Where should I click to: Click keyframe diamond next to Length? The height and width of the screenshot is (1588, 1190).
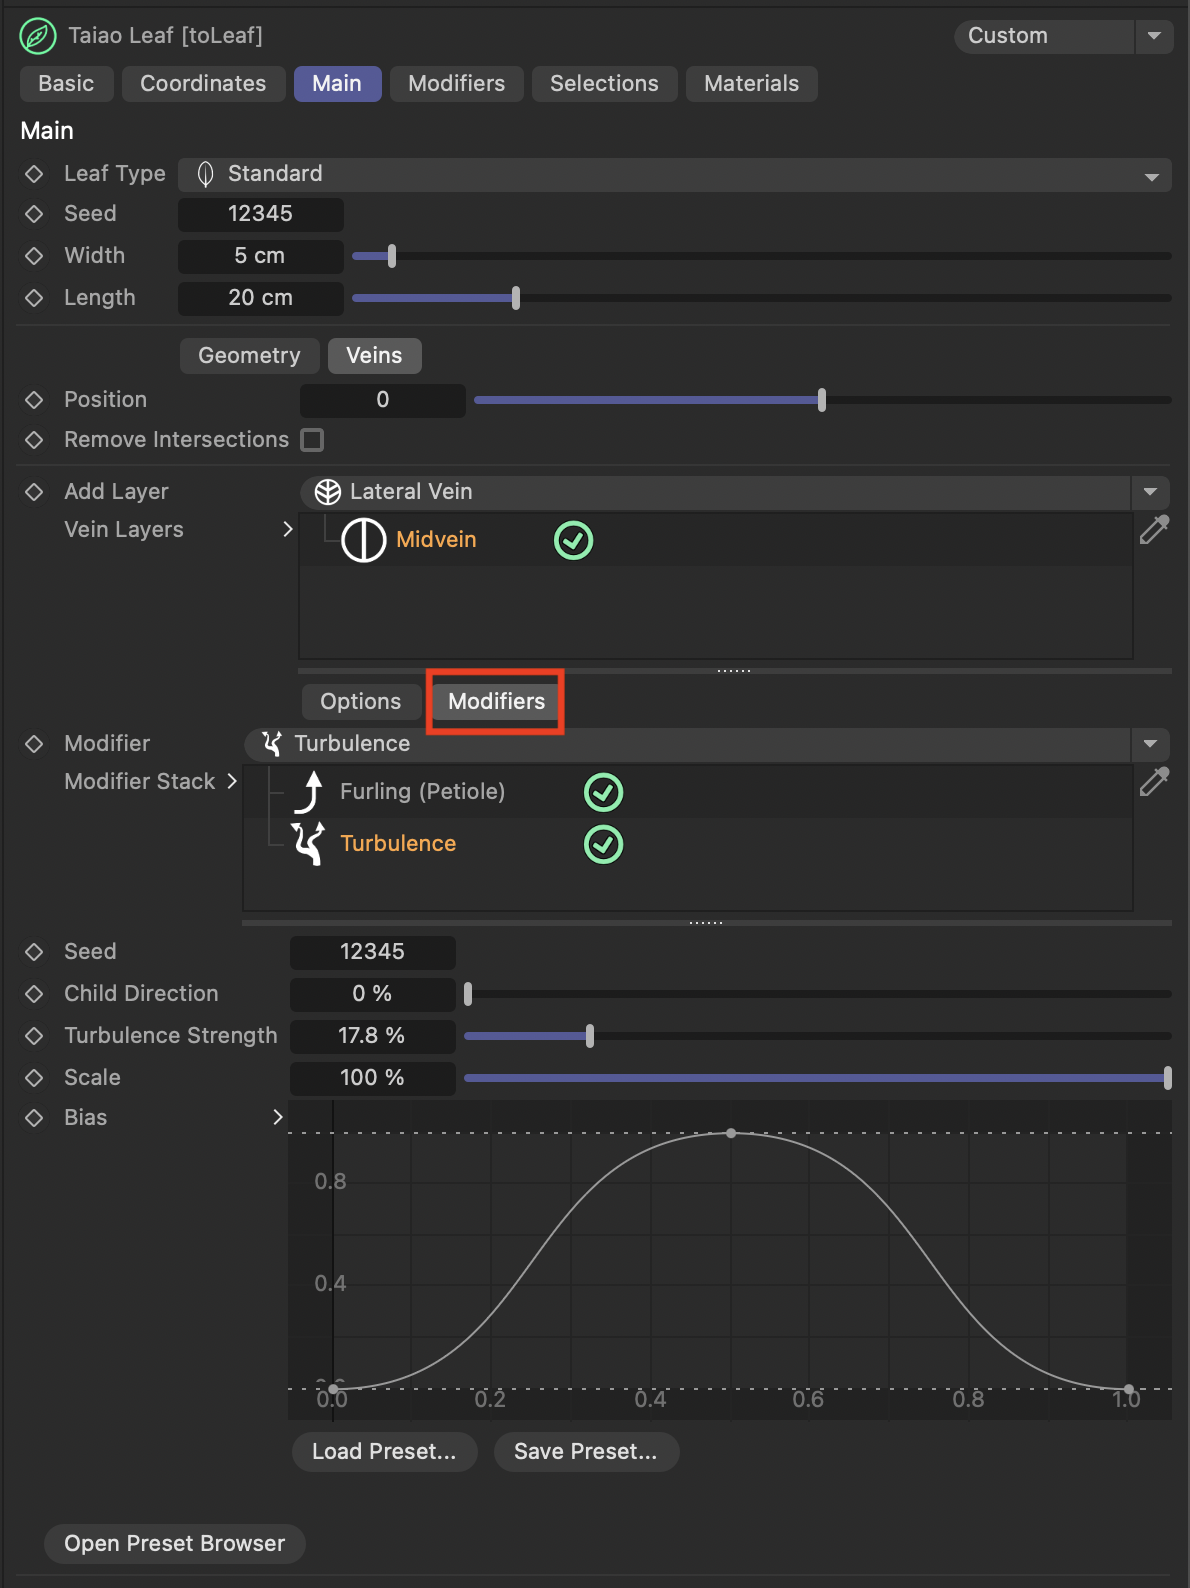point(34,298)
